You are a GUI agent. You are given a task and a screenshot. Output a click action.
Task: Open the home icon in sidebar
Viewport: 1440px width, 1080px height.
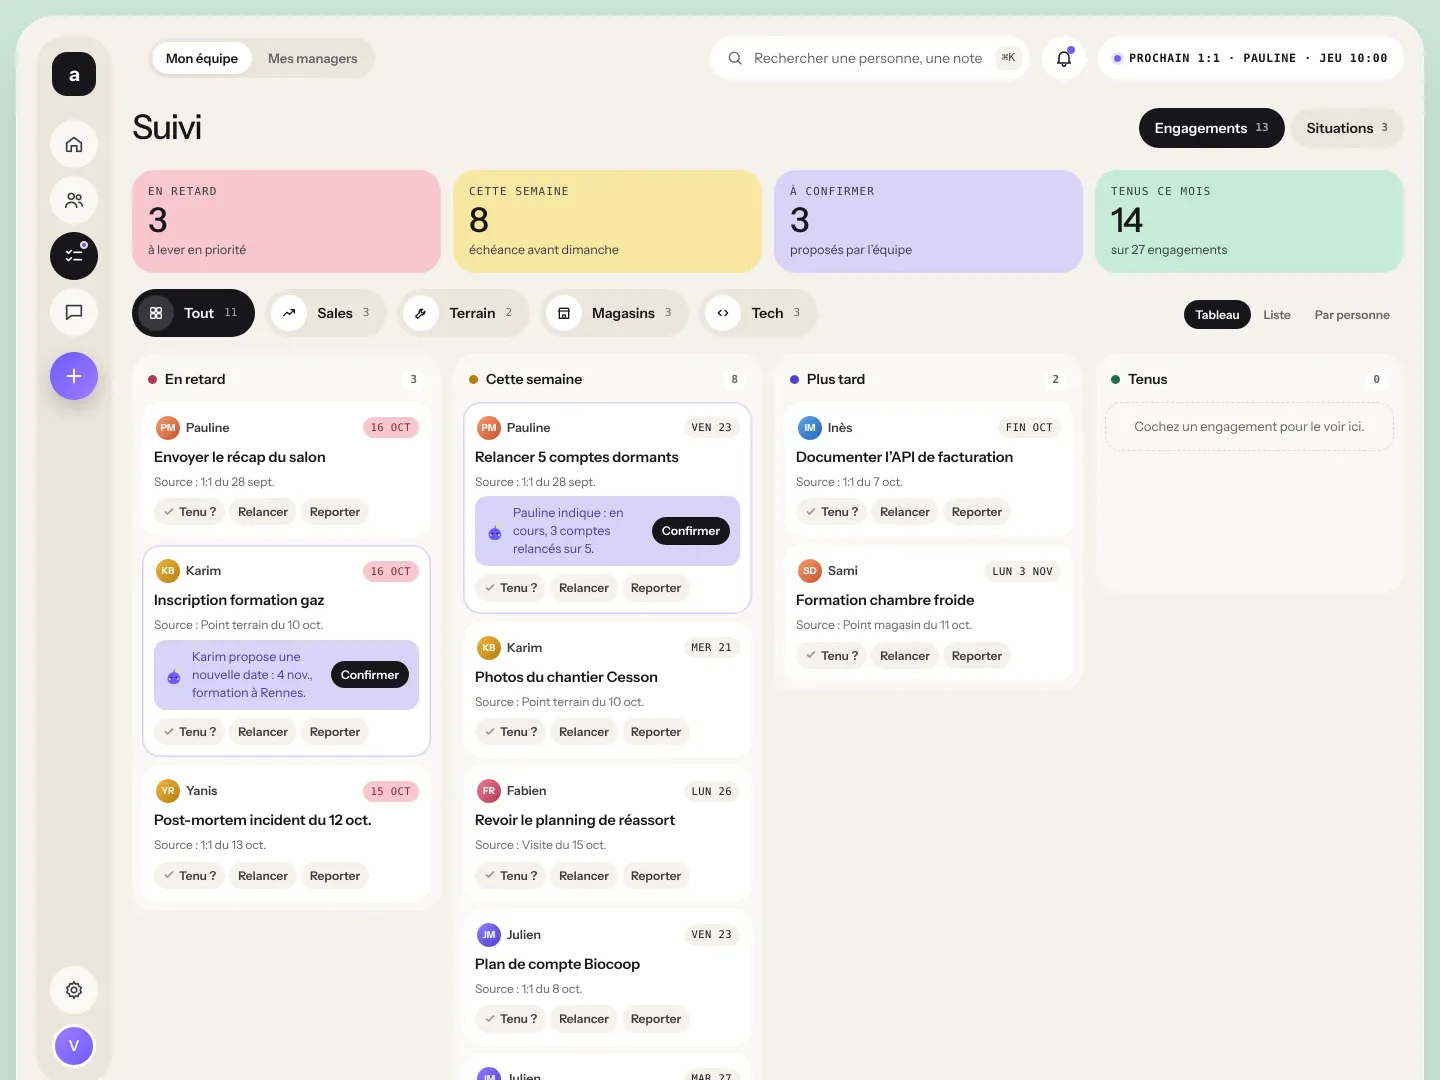click(x=74, y=144)
